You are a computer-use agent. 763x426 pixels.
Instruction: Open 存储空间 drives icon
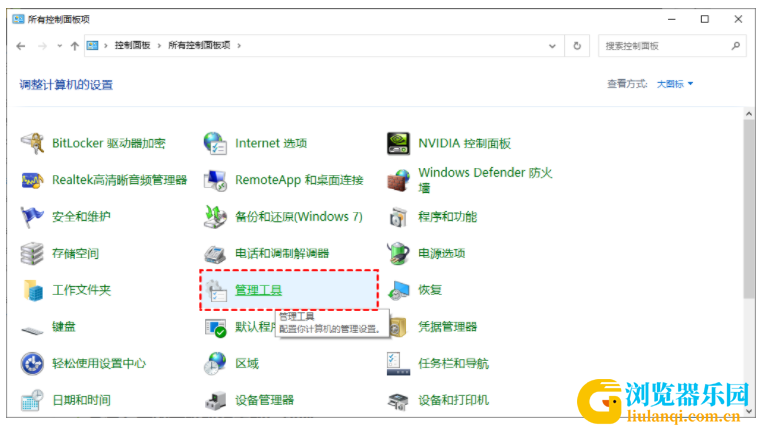point(33,254)
